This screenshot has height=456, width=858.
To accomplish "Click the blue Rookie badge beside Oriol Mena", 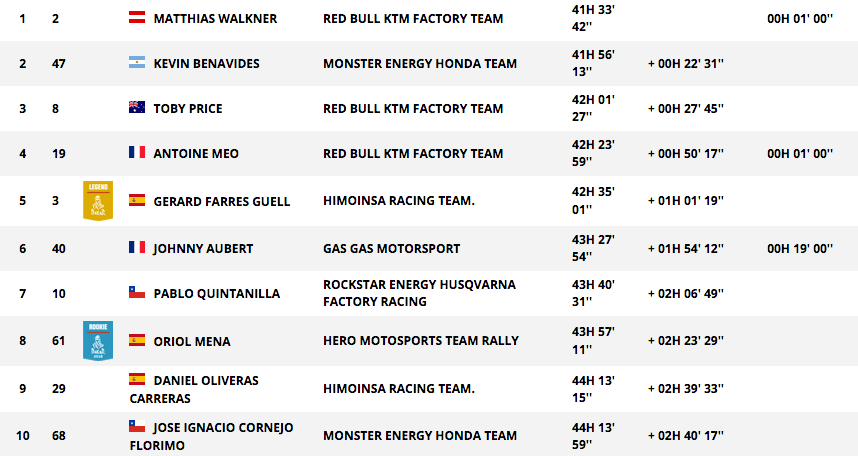I will click(x=98, y=340).
